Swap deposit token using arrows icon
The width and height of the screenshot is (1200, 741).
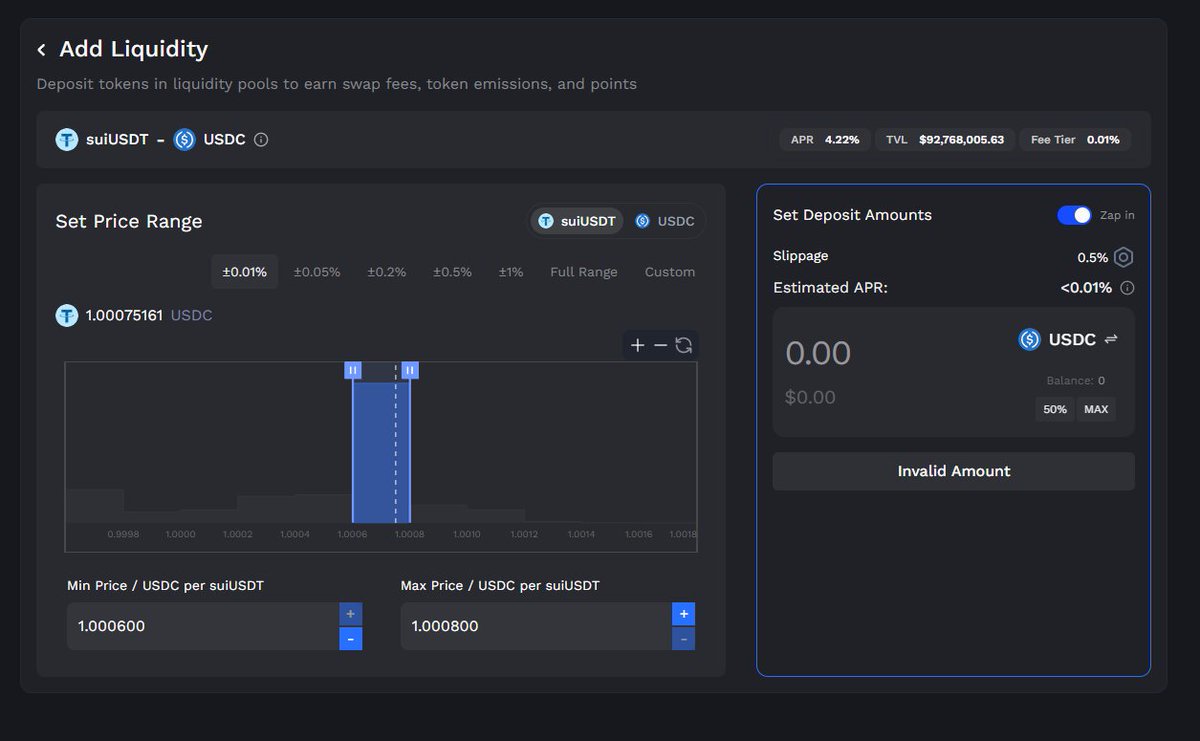point(1111,339)
